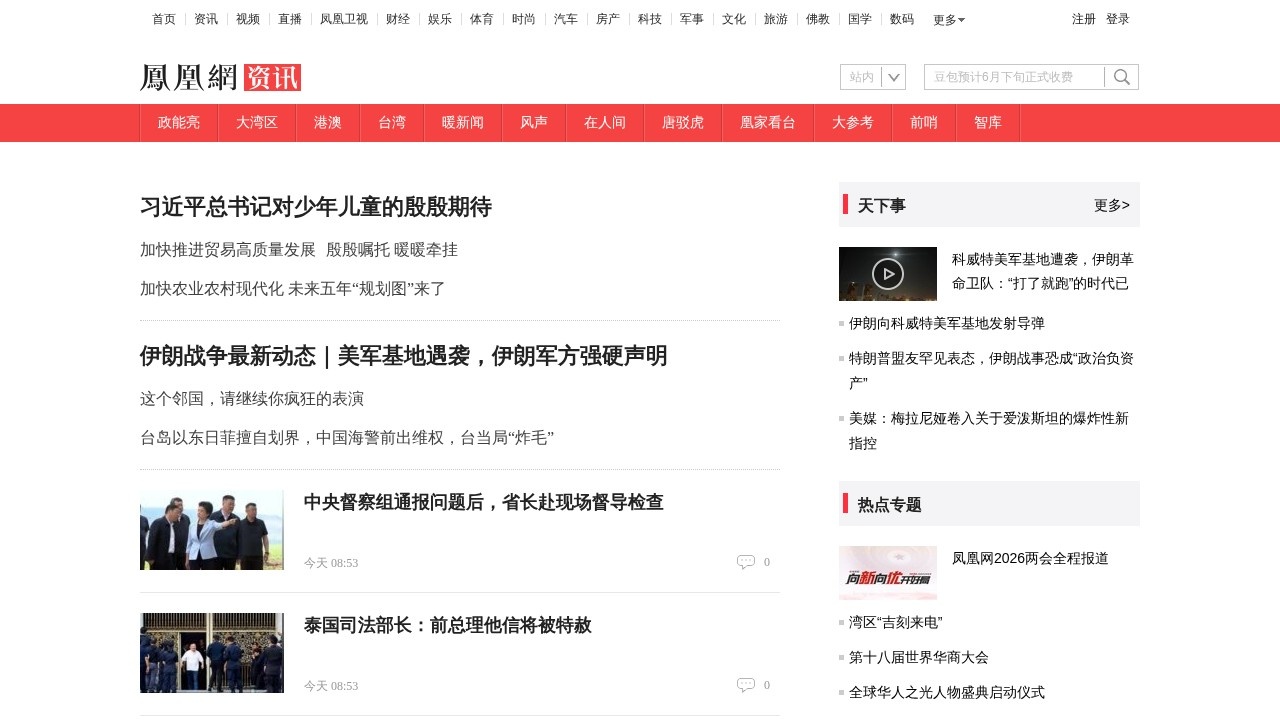Open 前总理他信将被特赦 article title
The height and width of the screenshot is (720, 1280).
pos(448,625)
